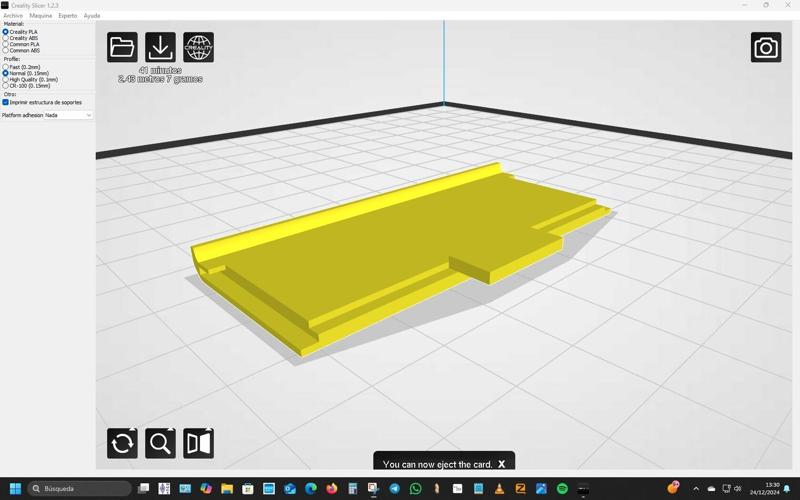Select the mirror model tool
Viewport: 800px width, 500px height.
198,443
